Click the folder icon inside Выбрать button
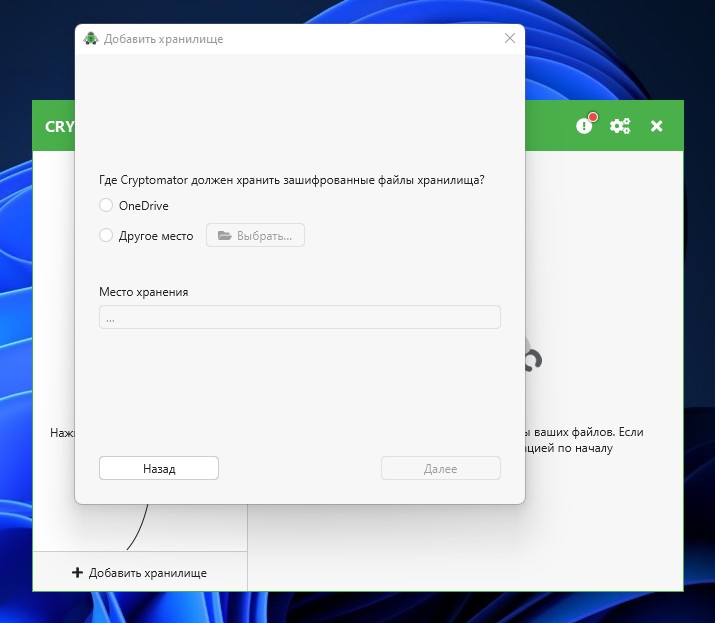The width and height of the screenshot is (715, 623). 224,235
